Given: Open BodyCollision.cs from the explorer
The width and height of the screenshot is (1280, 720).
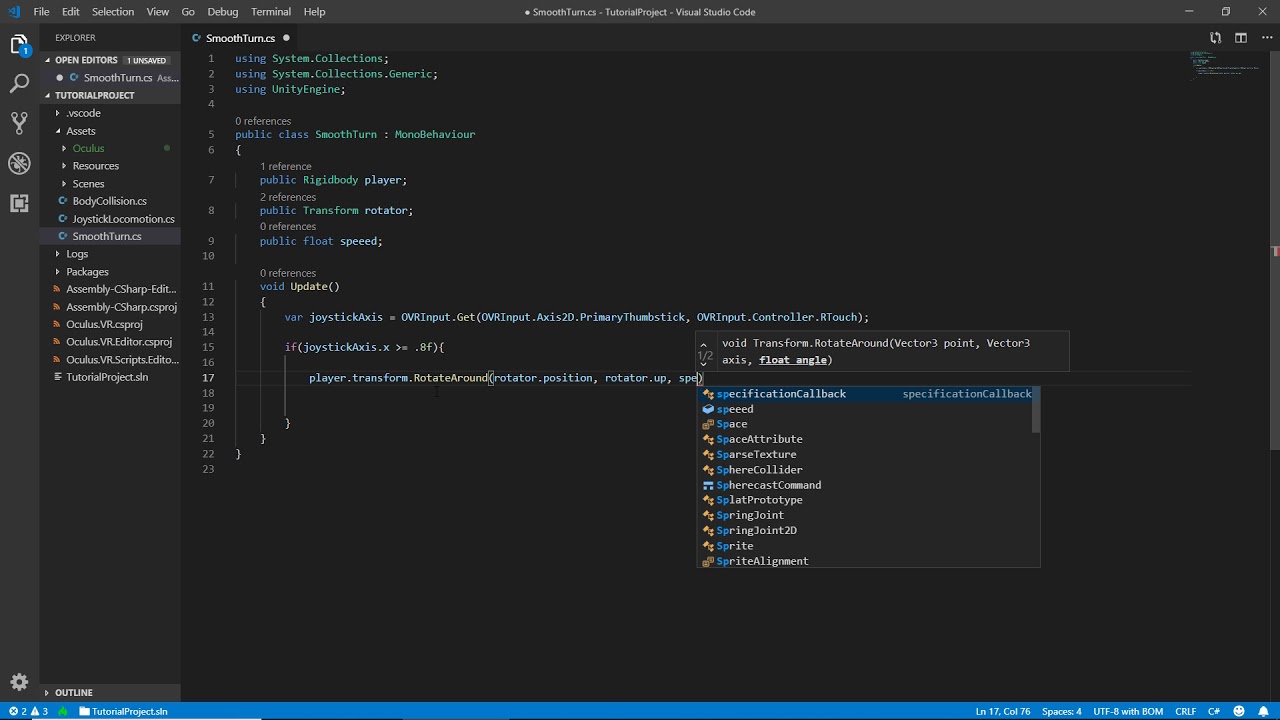Looking at the screenshot, I should 110,201.
